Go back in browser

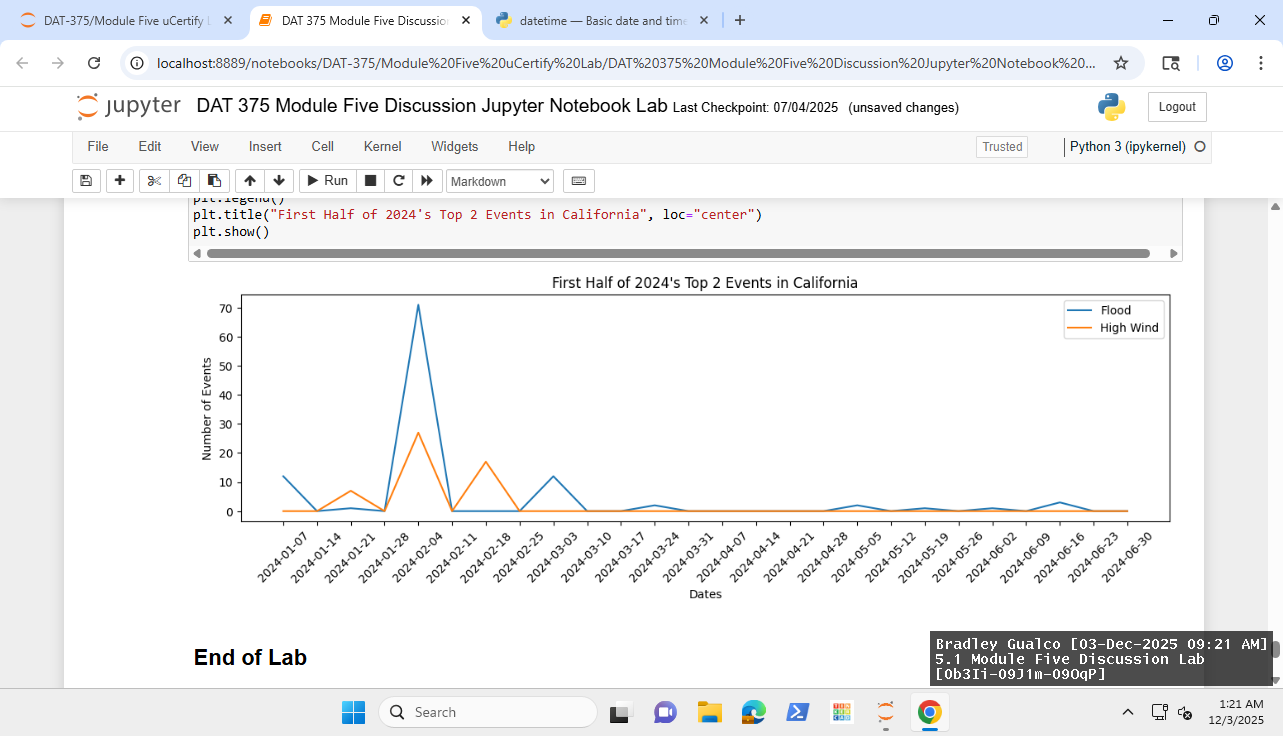[x=23, y=63]
